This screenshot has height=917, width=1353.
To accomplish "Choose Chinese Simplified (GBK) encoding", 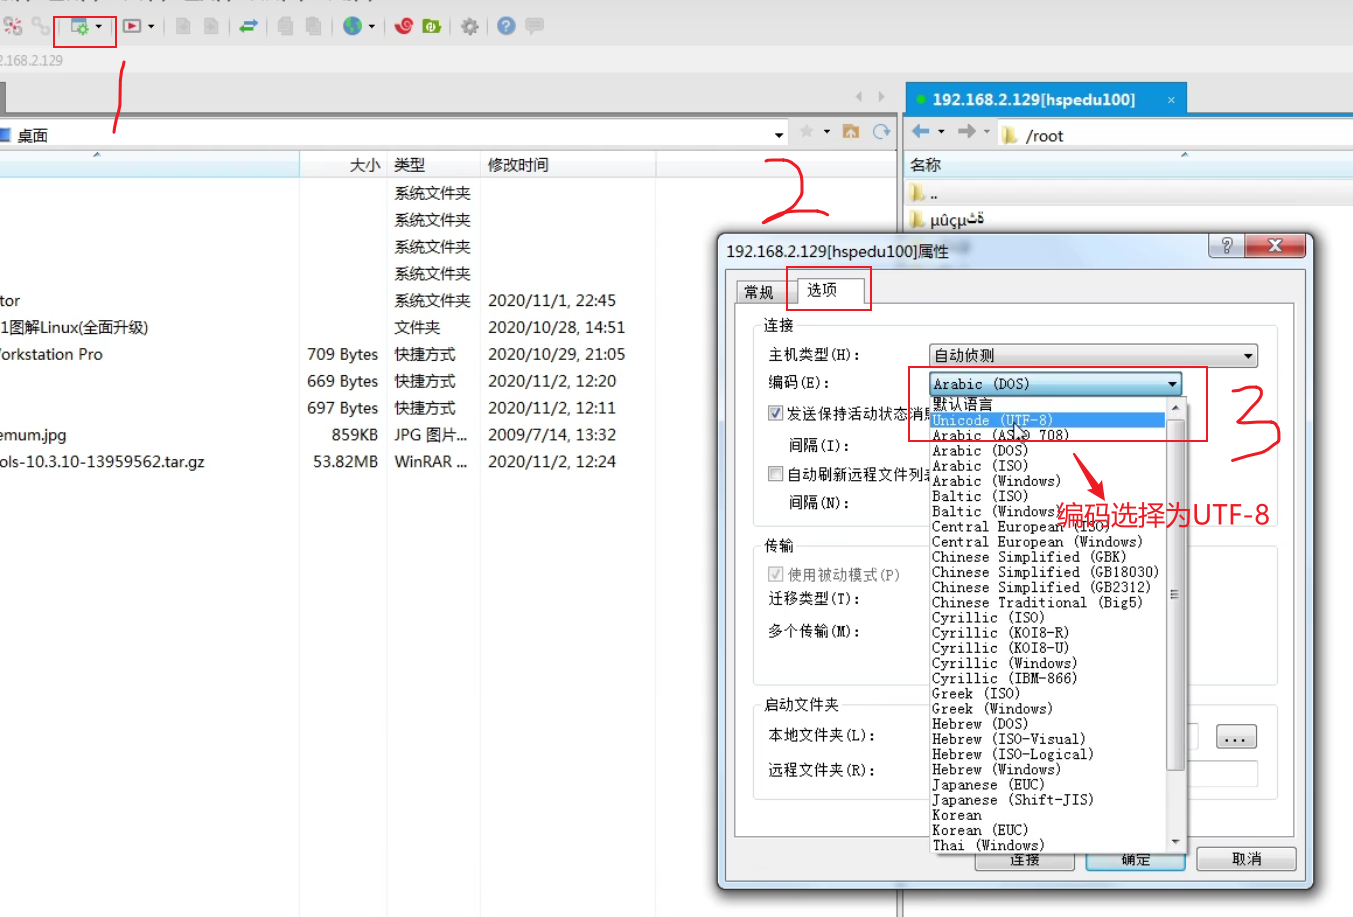I will coord(1048,557).
